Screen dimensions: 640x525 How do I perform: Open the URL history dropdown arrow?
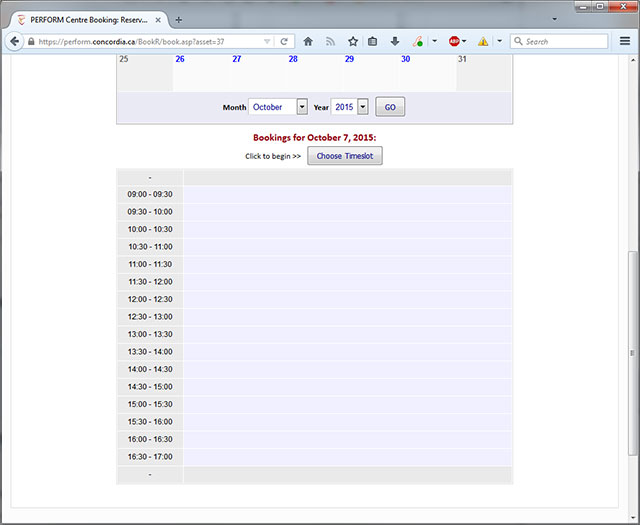tap(267, 42)
